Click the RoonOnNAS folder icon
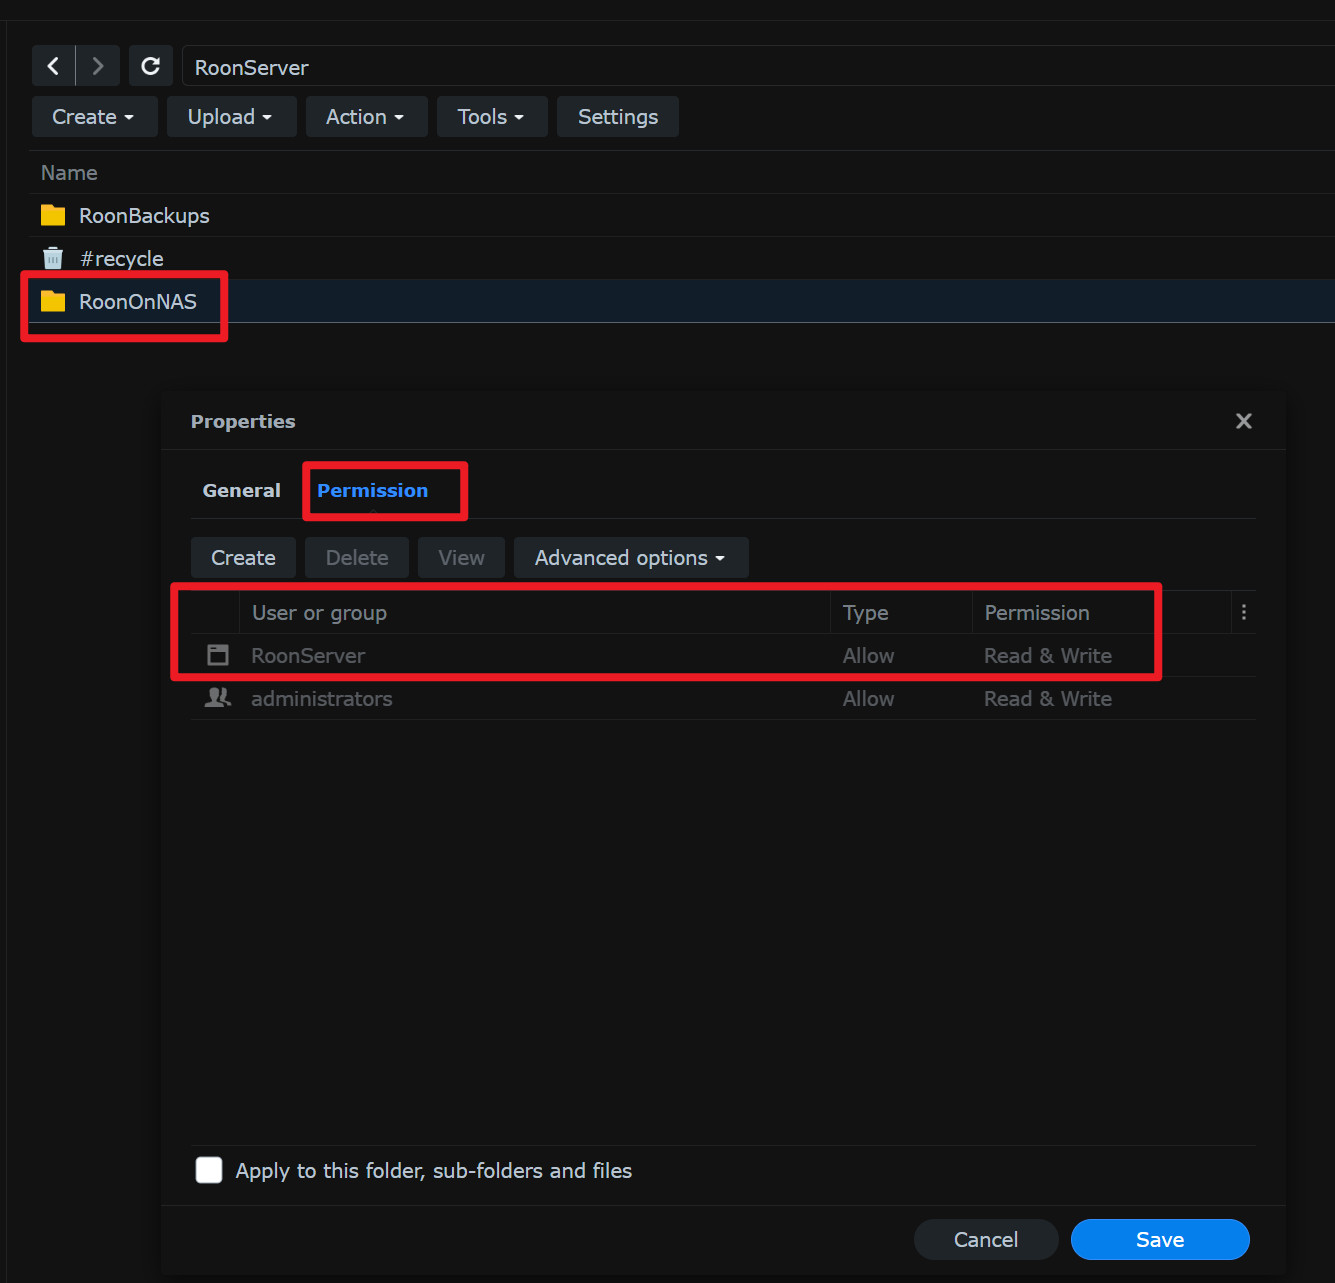 (x=53, y=302)
